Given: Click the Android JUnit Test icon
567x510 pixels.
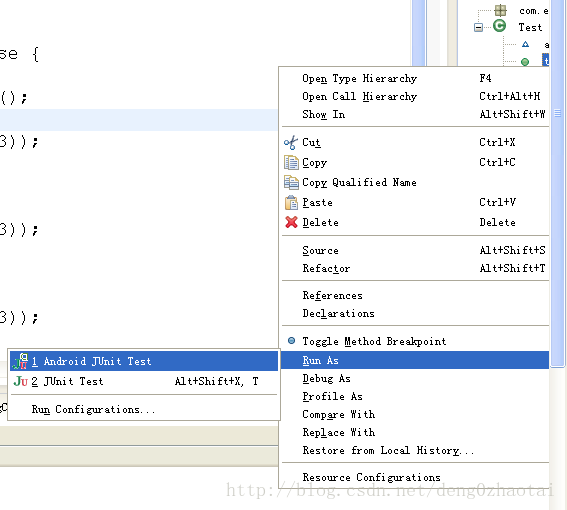Looking at the screenshot, I should point(20,361).
